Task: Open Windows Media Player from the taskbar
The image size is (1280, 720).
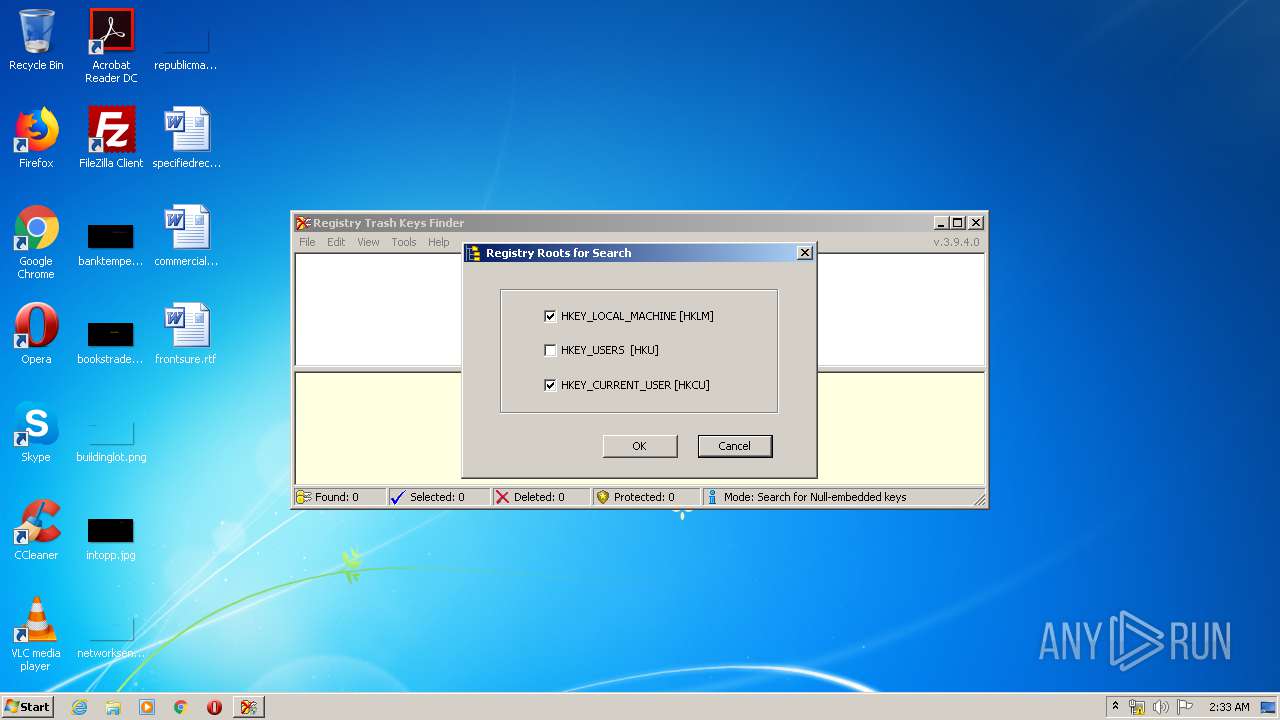Action: 147,707
